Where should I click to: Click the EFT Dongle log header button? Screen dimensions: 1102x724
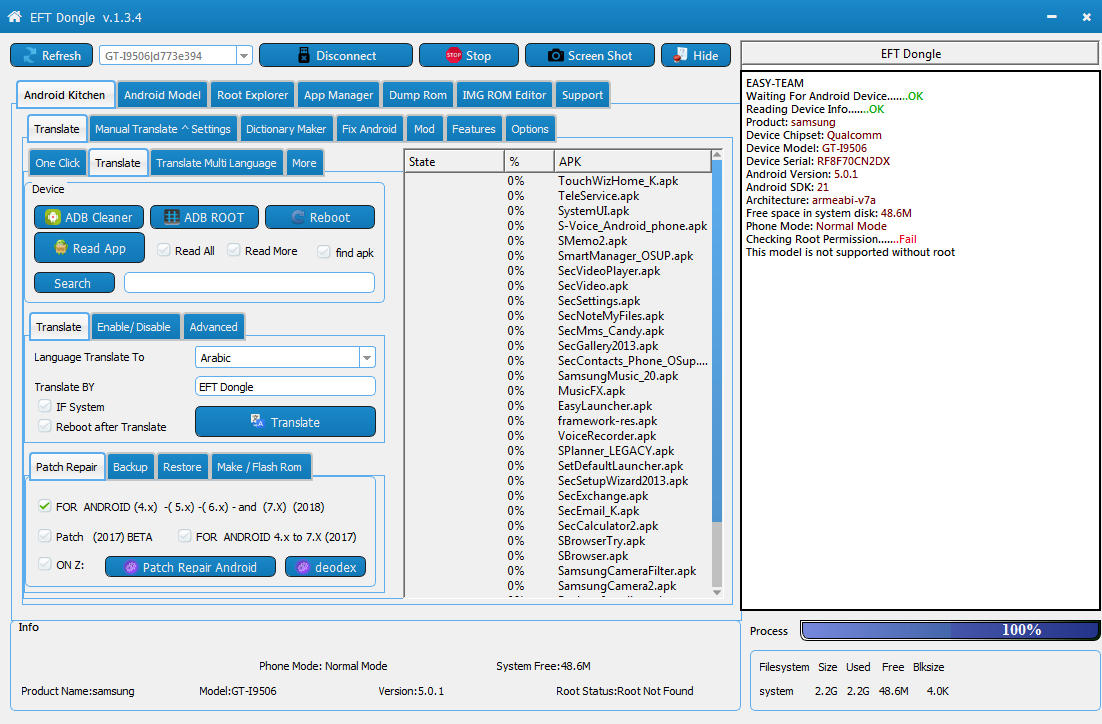pos(920,53)
